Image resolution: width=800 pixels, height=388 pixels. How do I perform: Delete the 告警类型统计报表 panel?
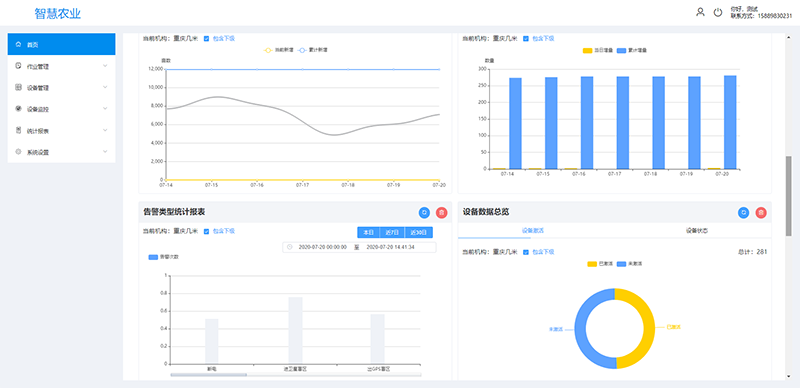tap(441, 212)
